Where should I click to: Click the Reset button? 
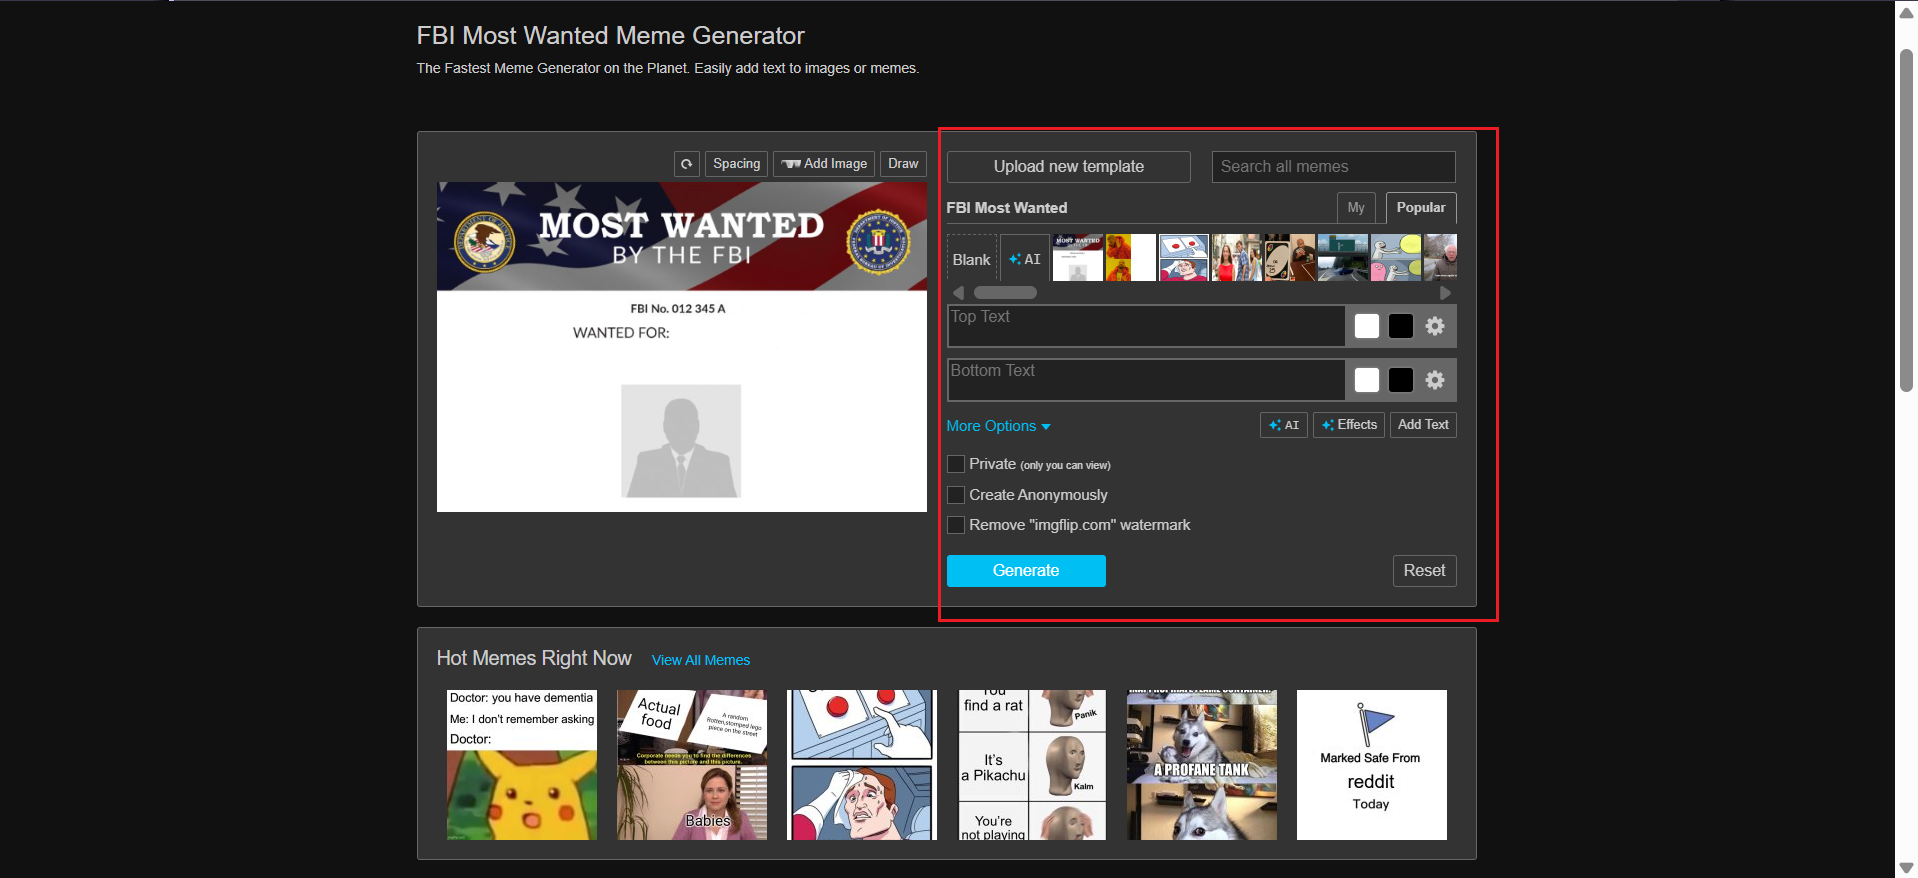[1425, 571]
